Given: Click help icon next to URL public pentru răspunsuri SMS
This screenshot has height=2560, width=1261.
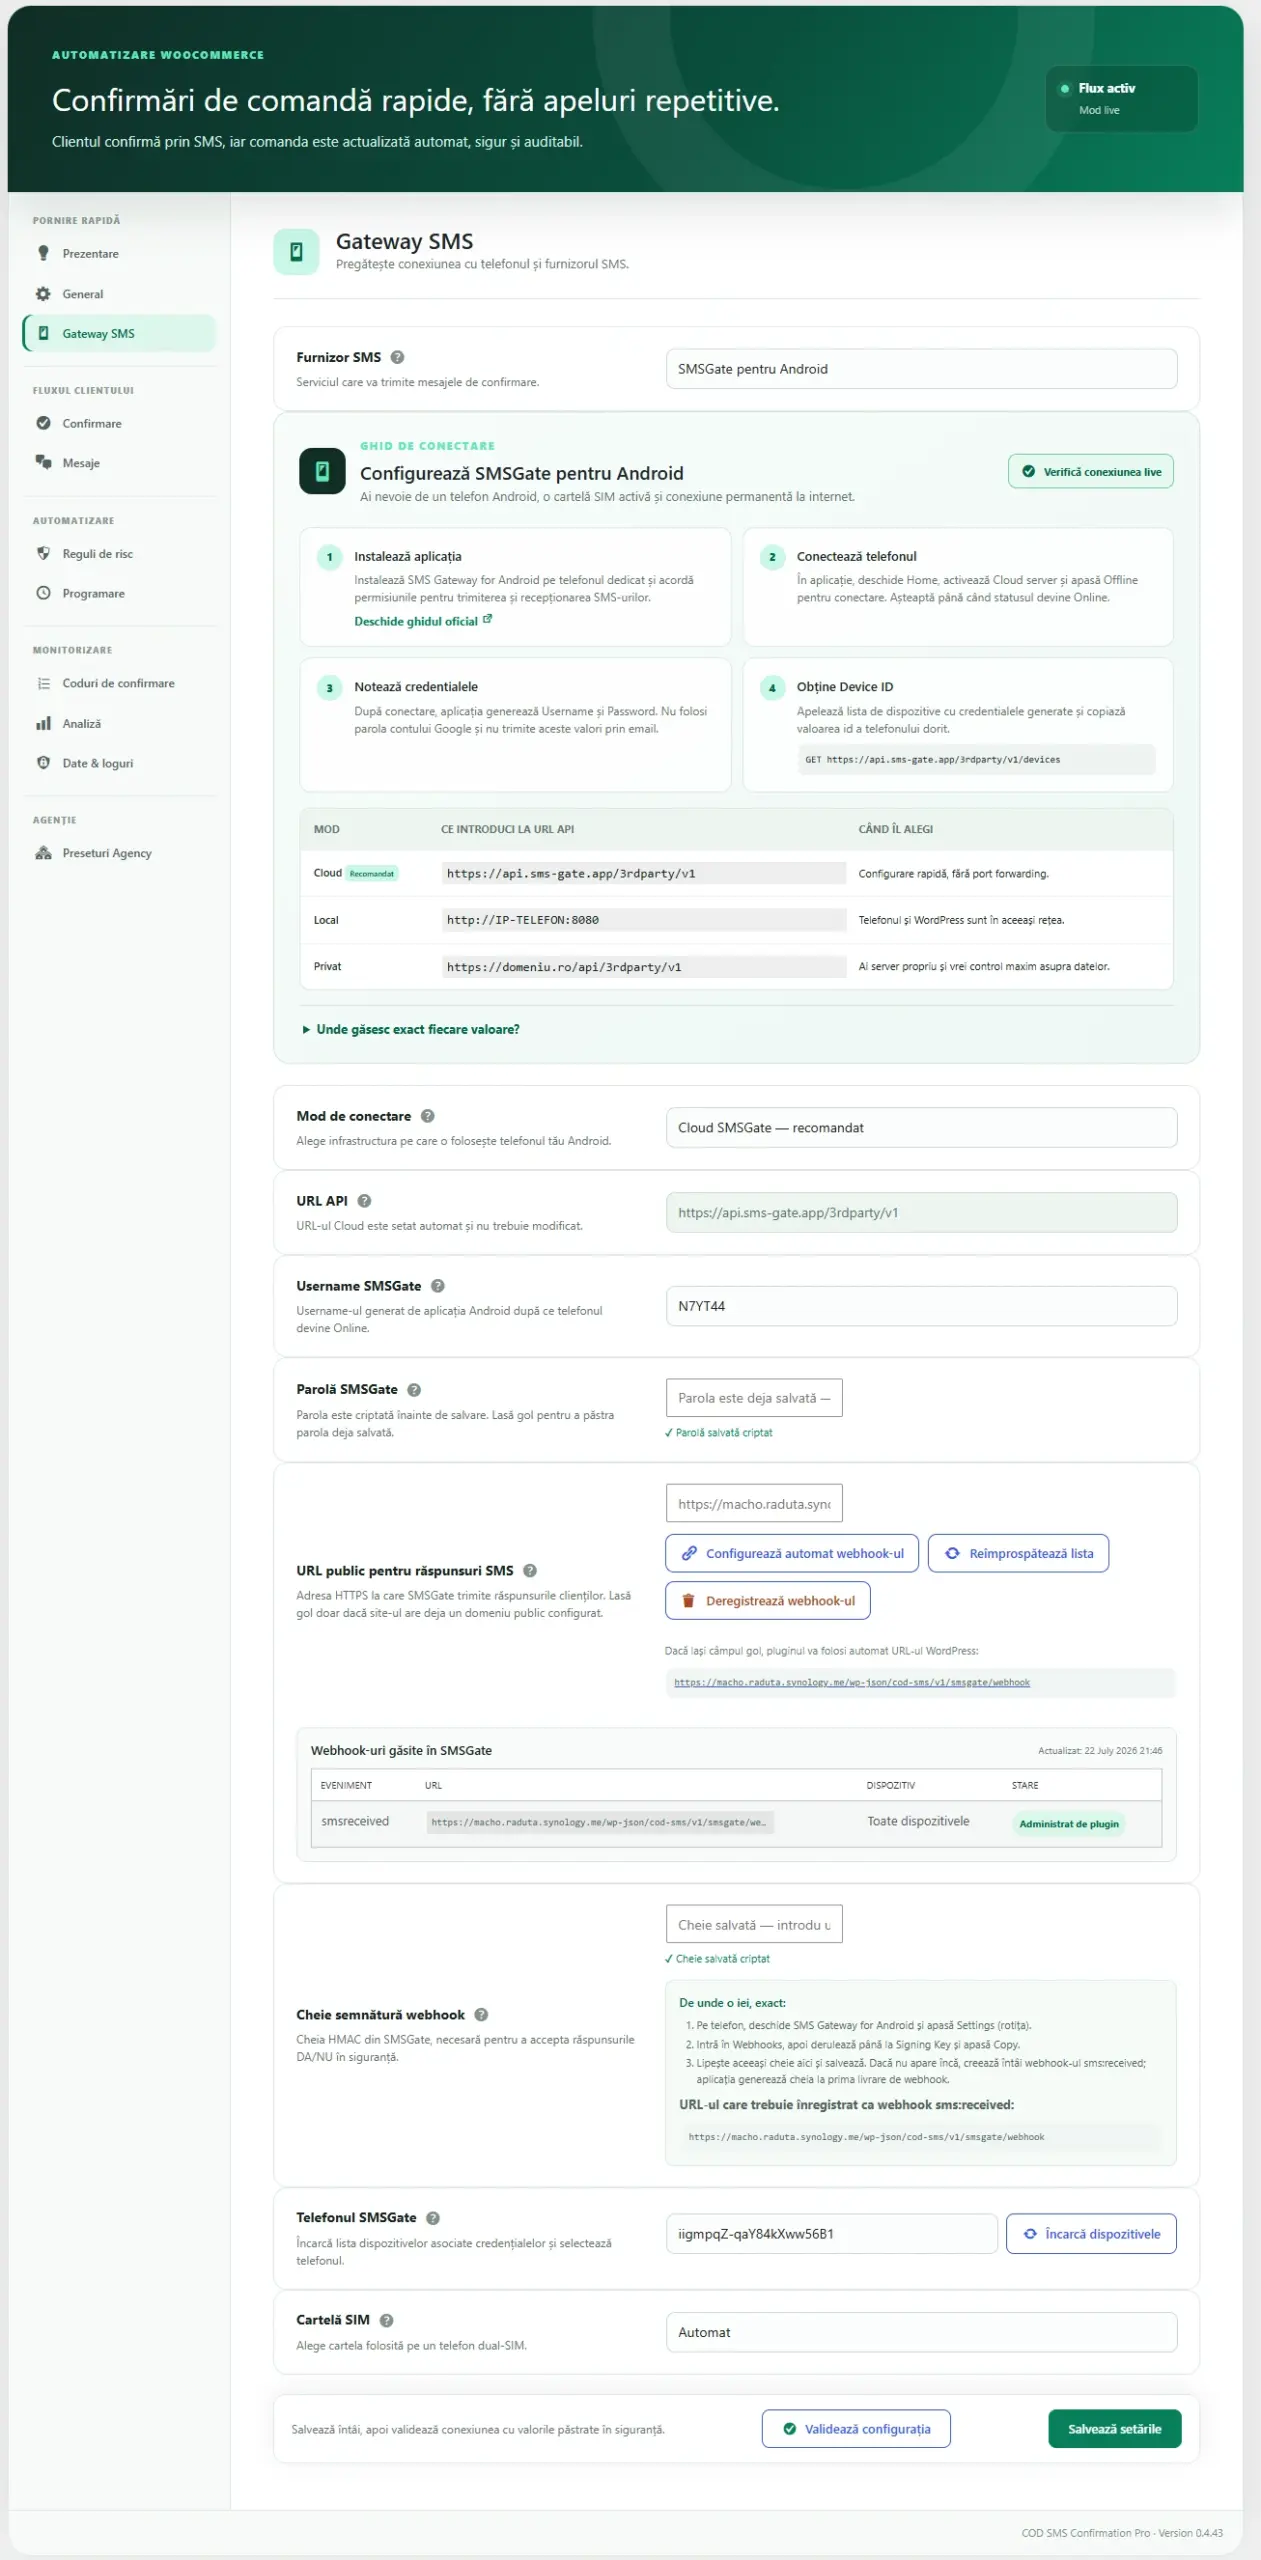Looking at the screenshot, I should point(530,1571).
